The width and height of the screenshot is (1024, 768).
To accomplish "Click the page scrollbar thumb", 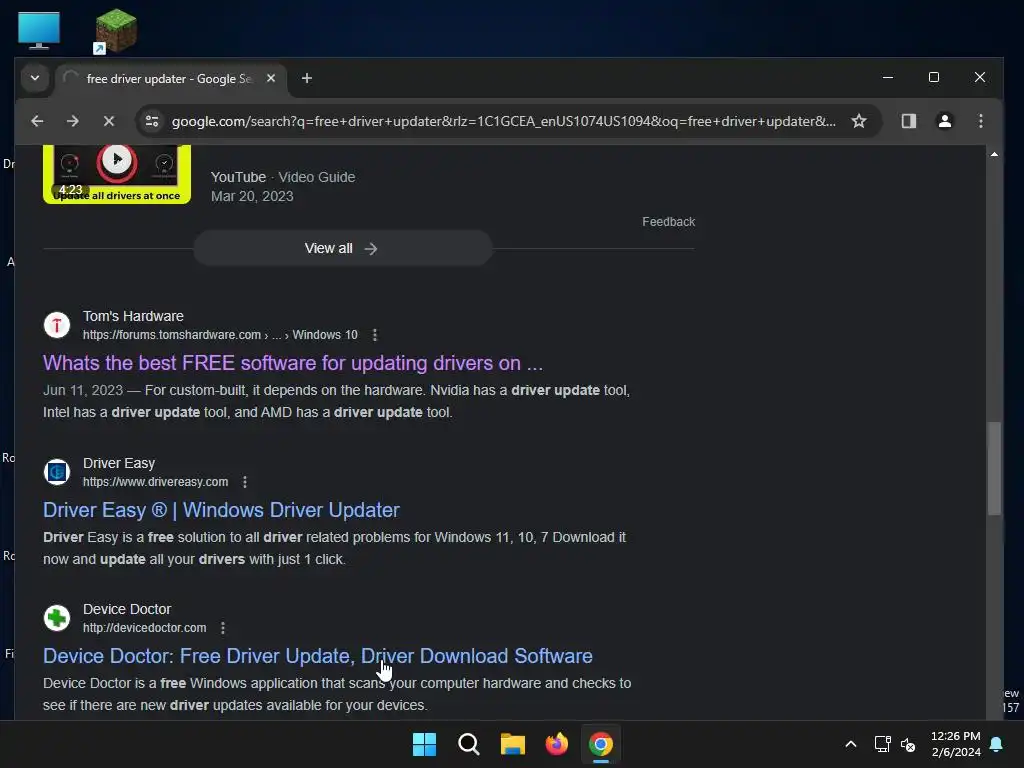I will click(994, 468).
